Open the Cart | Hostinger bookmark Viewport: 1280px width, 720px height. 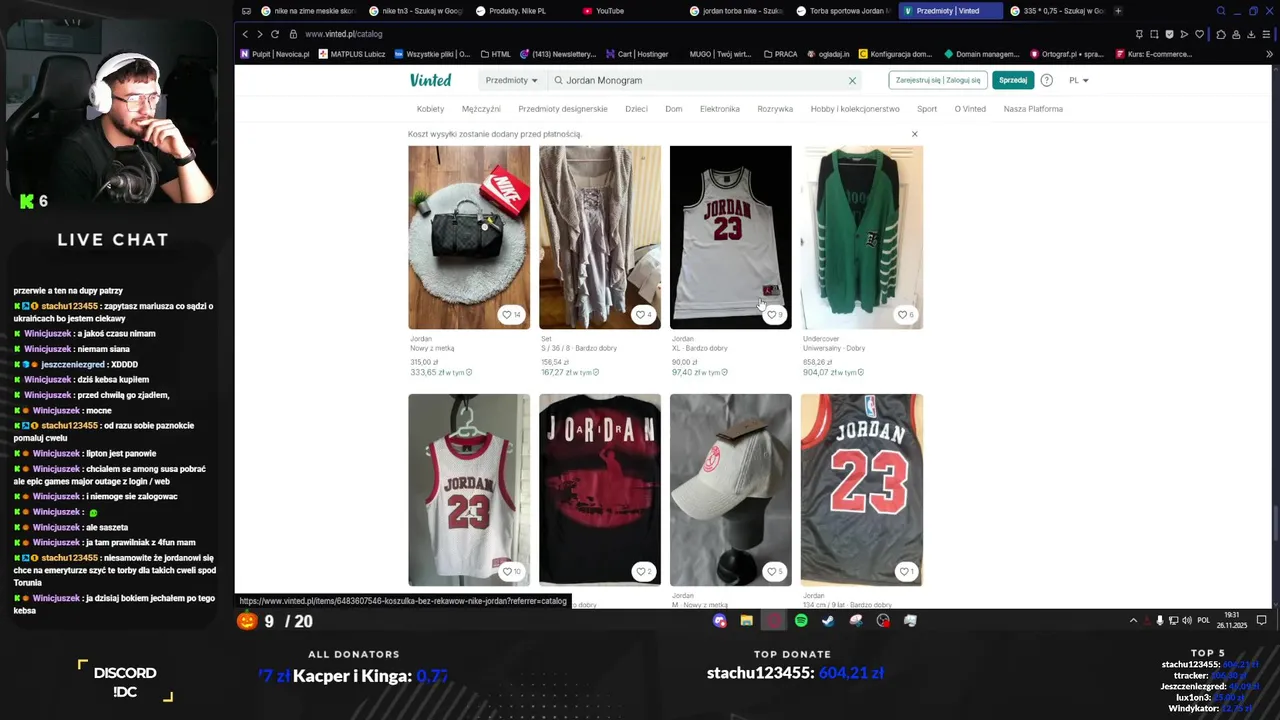pos(637,54)
